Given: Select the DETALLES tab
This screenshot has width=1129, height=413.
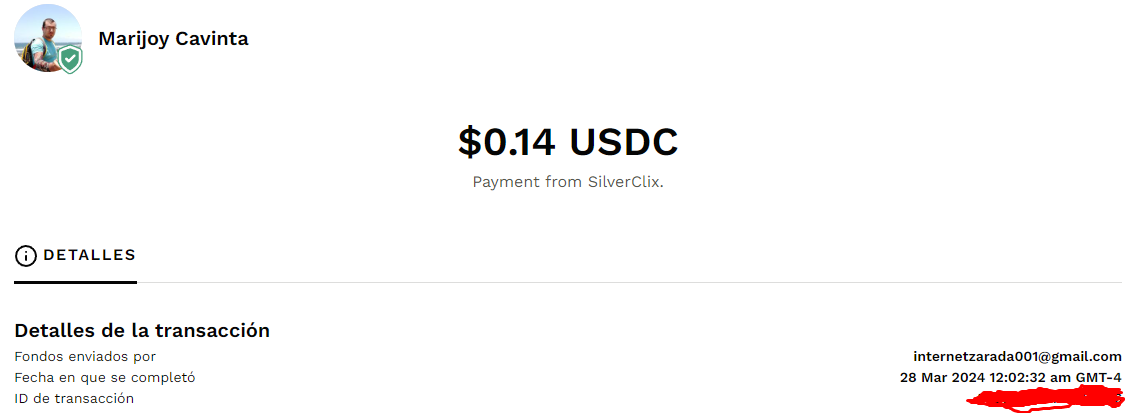Looking at the screenshot, I should (75, 255).
